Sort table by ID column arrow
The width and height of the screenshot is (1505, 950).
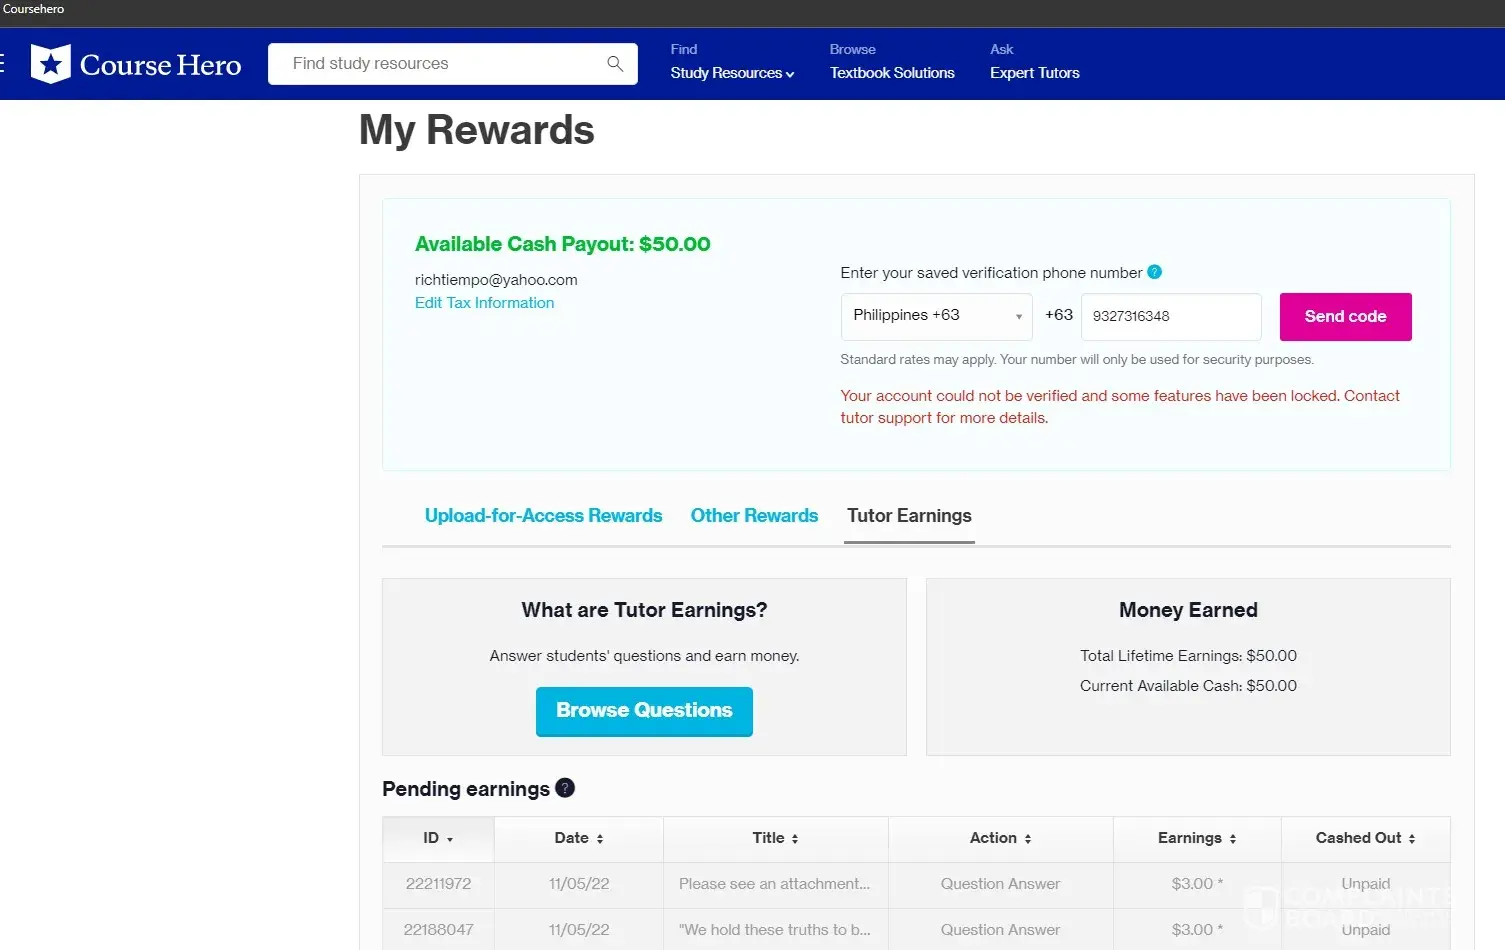(x=450, y=839)
